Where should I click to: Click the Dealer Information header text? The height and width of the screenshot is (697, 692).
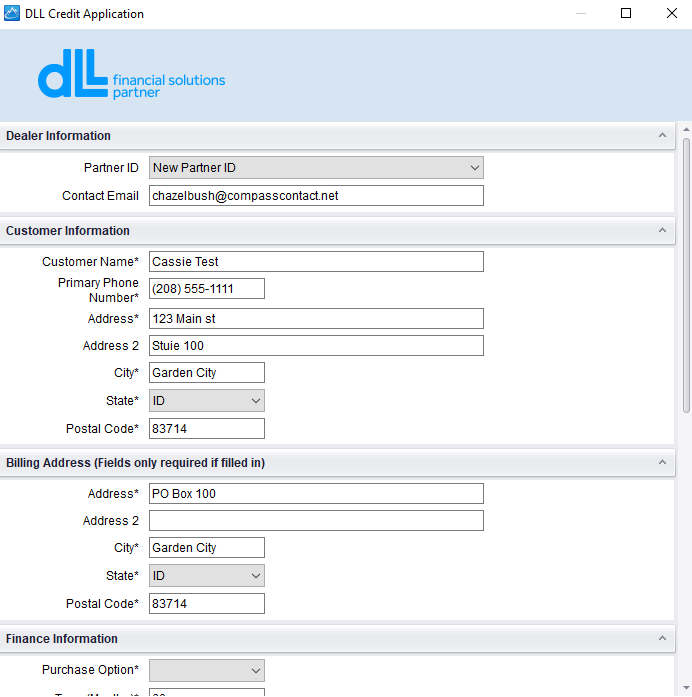tap(58, 136)
